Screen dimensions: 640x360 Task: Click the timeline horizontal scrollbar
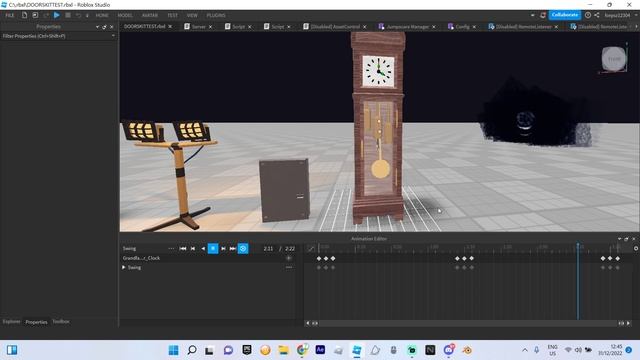click(x=468, y=323)
